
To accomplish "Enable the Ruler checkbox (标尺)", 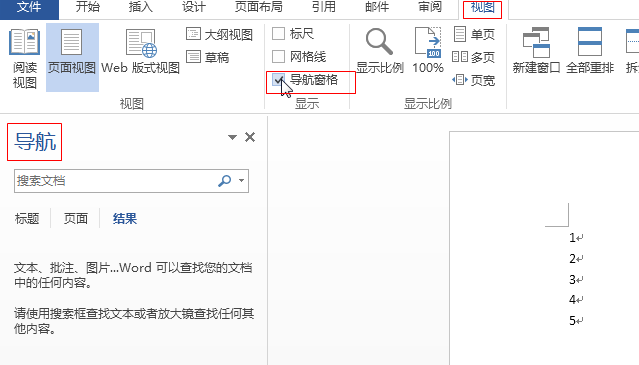I will click(x=278, y=33).
